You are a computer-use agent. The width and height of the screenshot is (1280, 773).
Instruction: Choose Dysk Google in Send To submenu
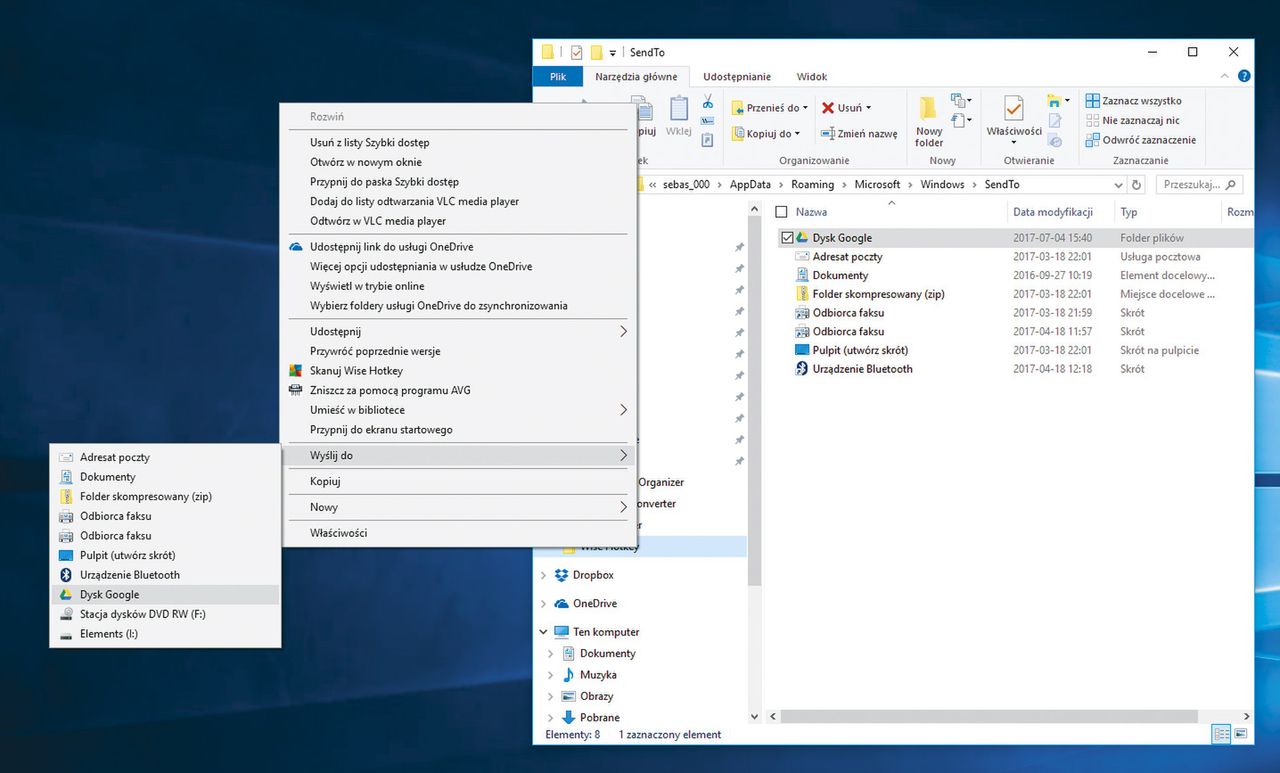(165, 594)
